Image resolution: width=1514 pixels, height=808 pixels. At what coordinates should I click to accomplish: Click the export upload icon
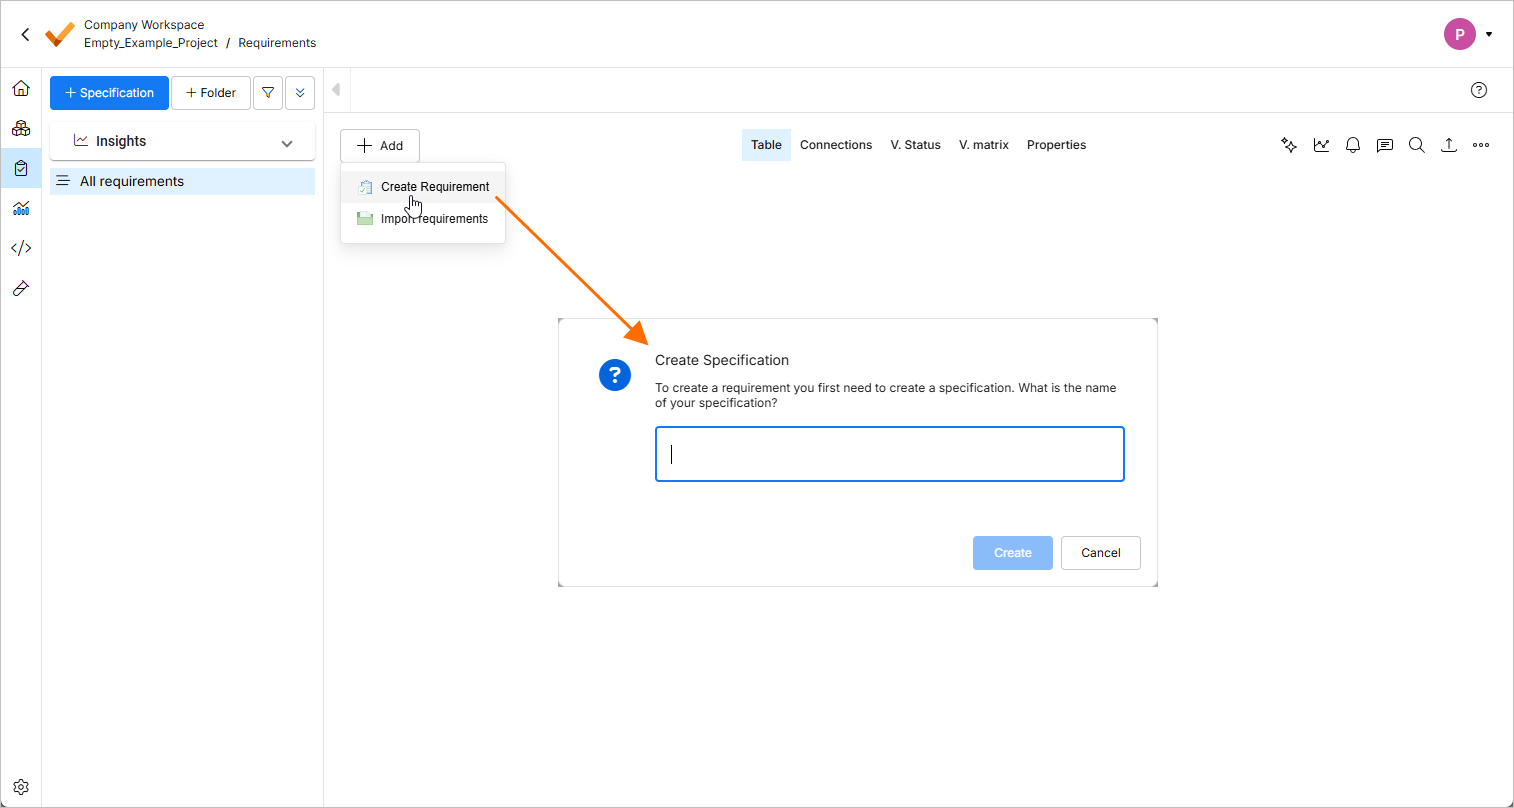point(1449,145)
